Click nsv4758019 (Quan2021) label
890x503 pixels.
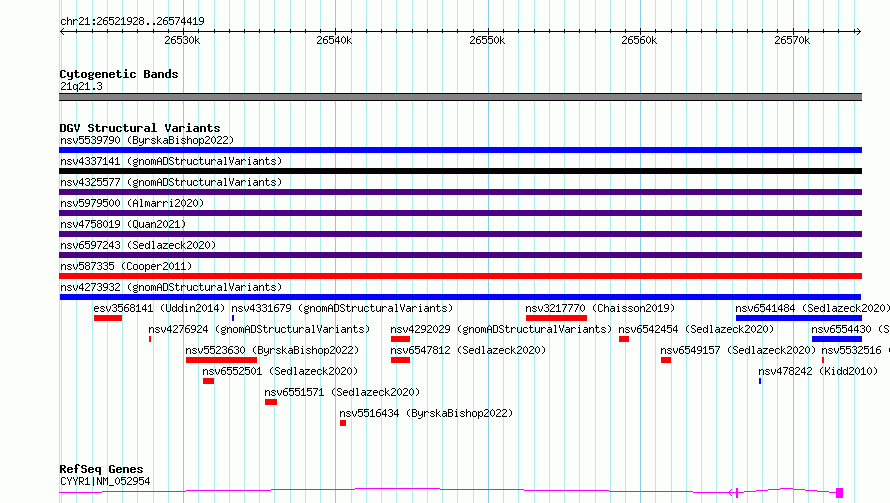tap(123, 224)
